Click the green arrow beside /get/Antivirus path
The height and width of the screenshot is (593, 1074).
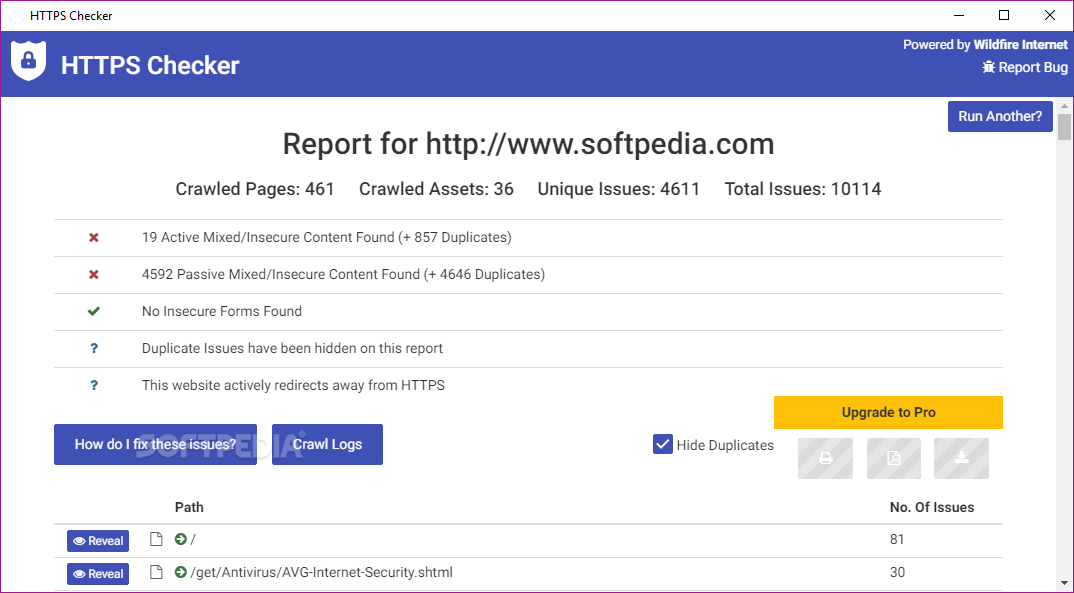point(181,572)
